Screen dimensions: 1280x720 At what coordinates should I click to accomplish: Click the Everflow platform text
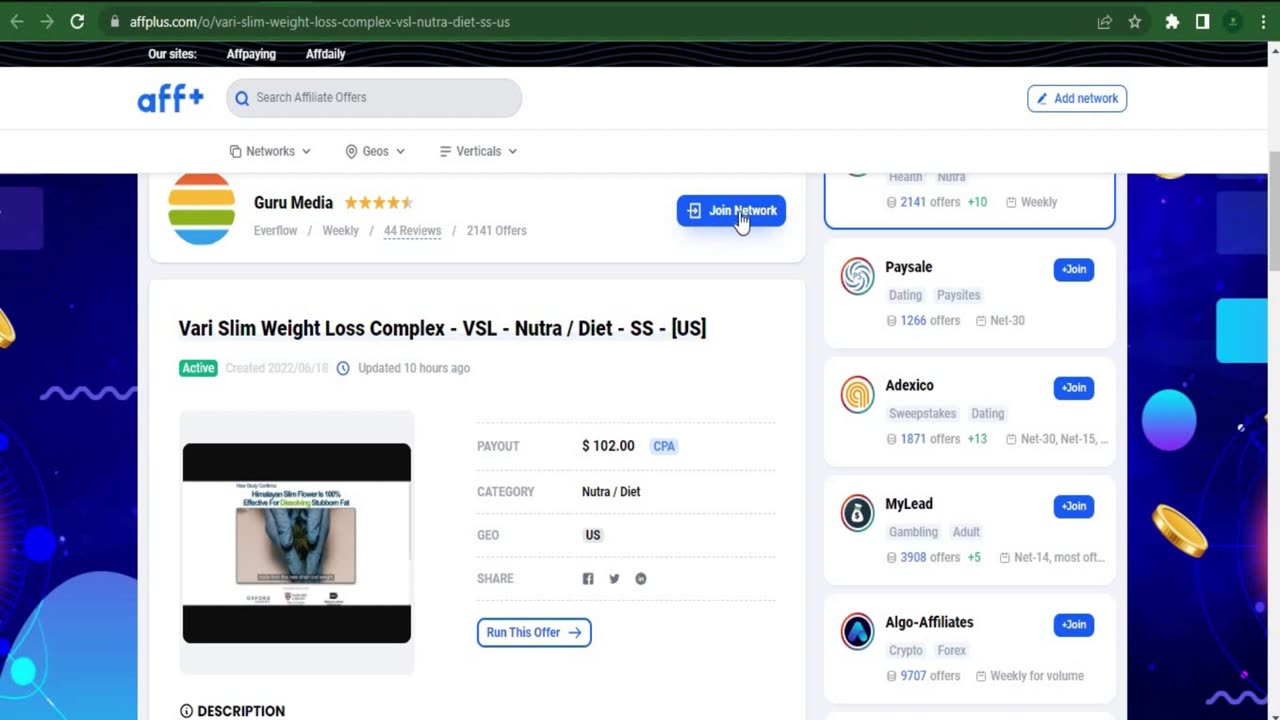coord(275,230)
